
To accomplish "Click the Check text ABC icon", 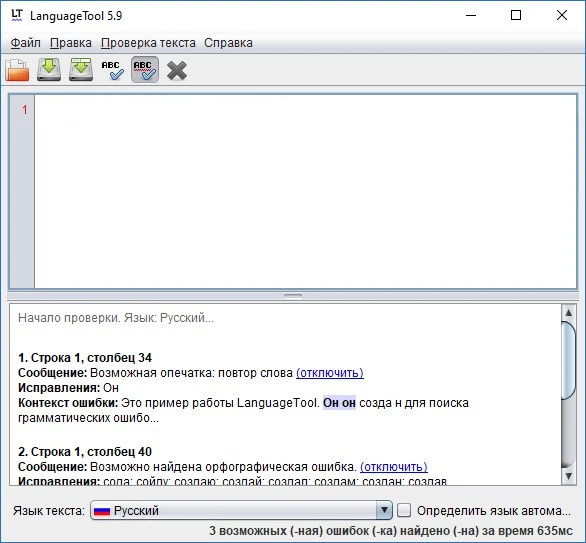I will click(x=112, y=70).
